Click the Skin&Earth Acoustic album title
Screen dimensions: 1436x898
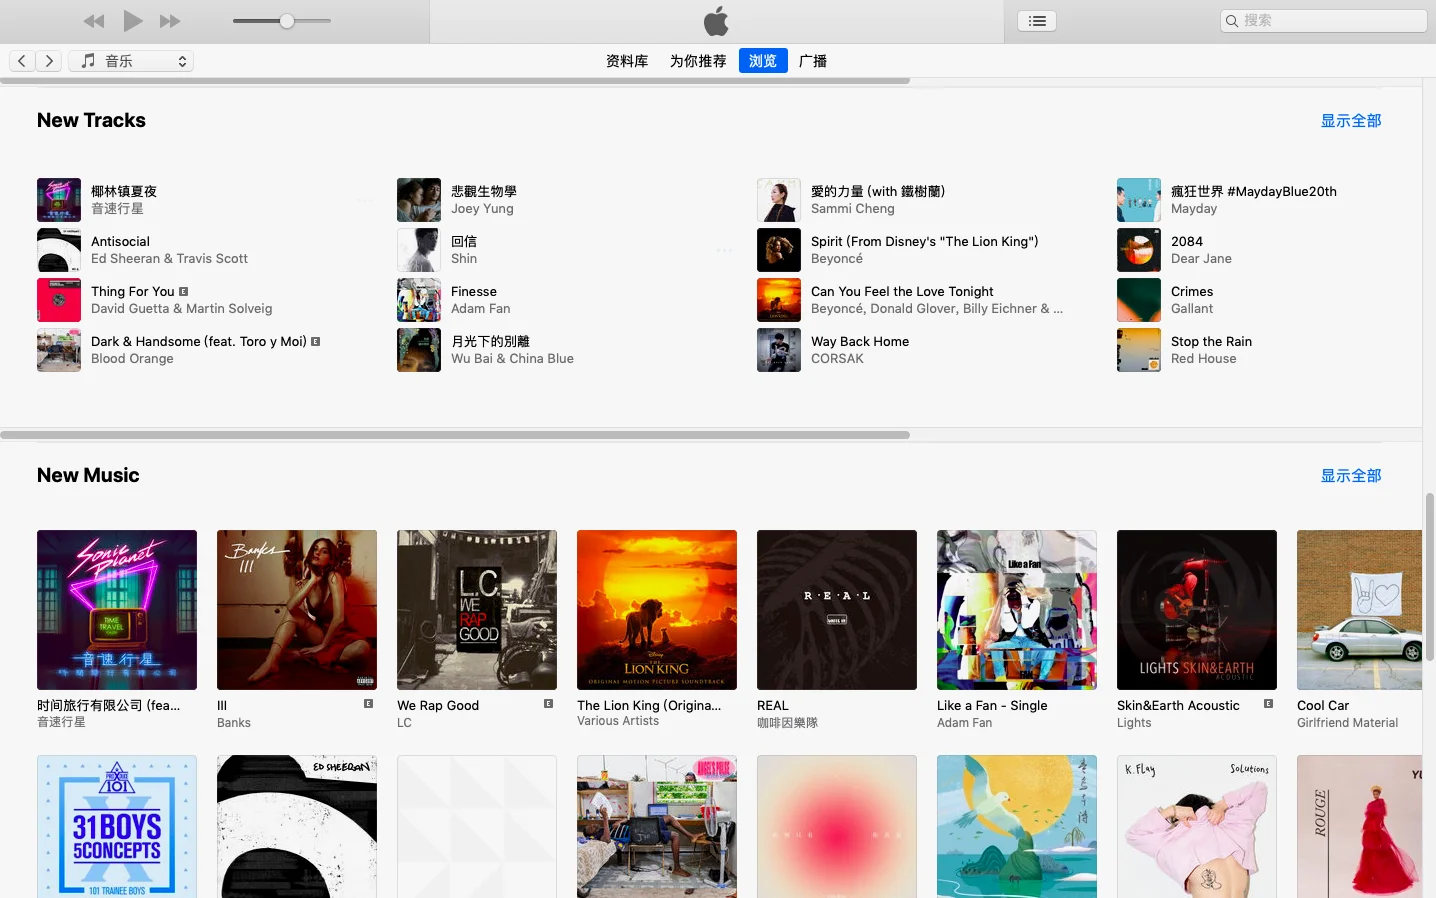click(x=1178, y=706)
